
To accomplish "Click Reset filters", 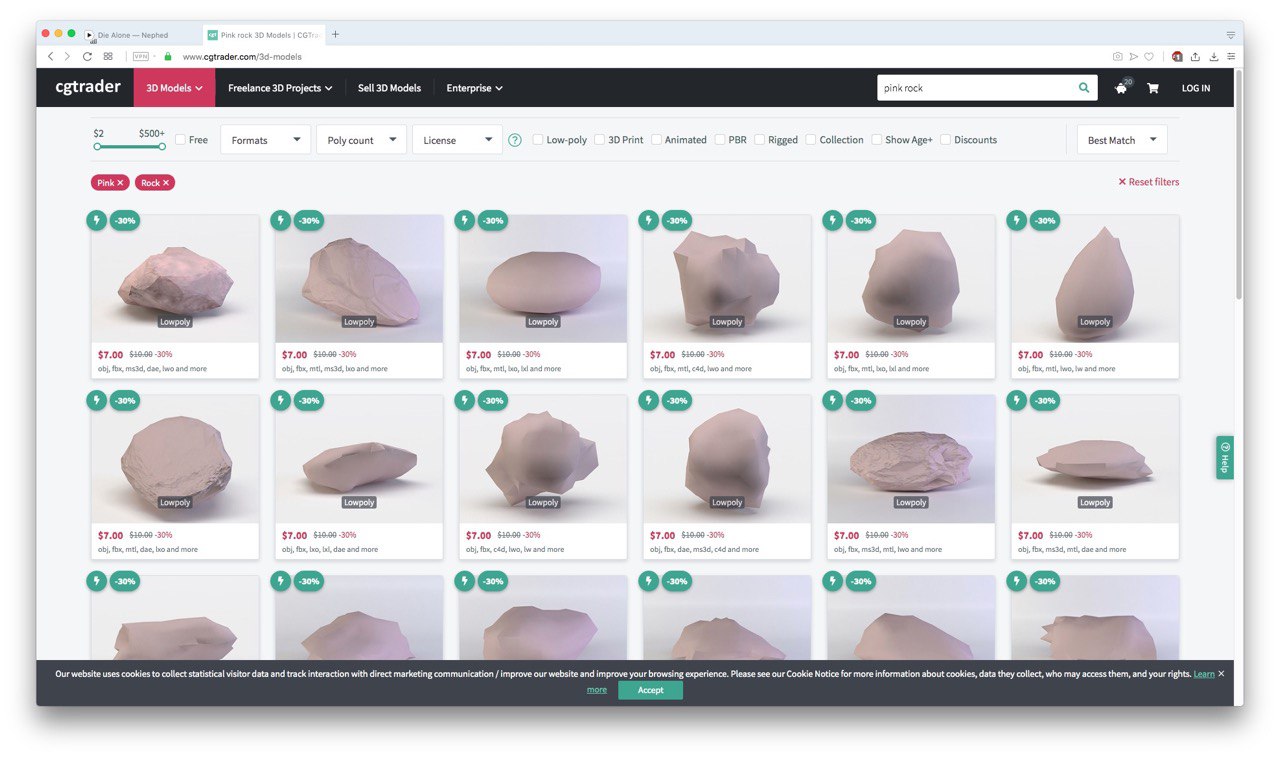I will 1148,182.
